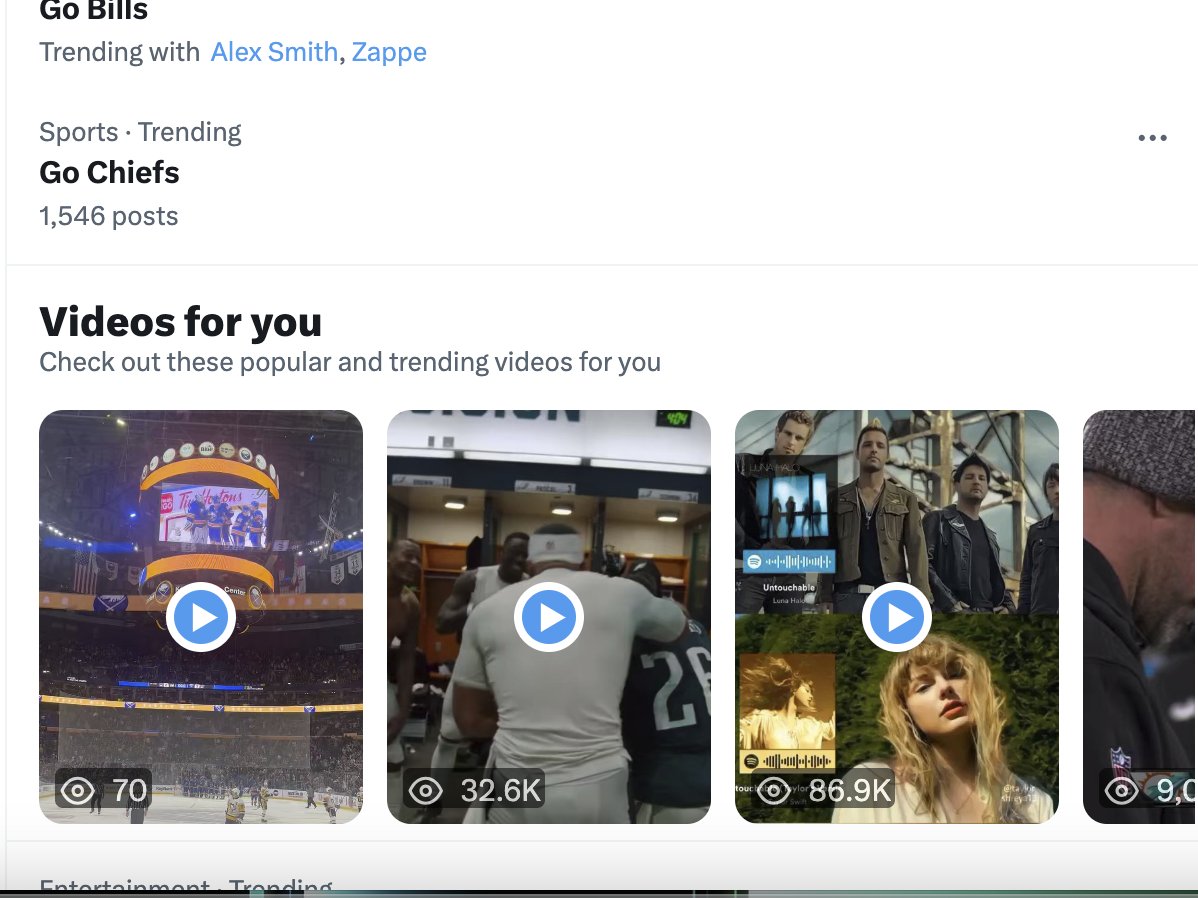This screenshot has height=898, width=1198.
Task: Click the '86.9K' view count
Action: click(850, 790)
